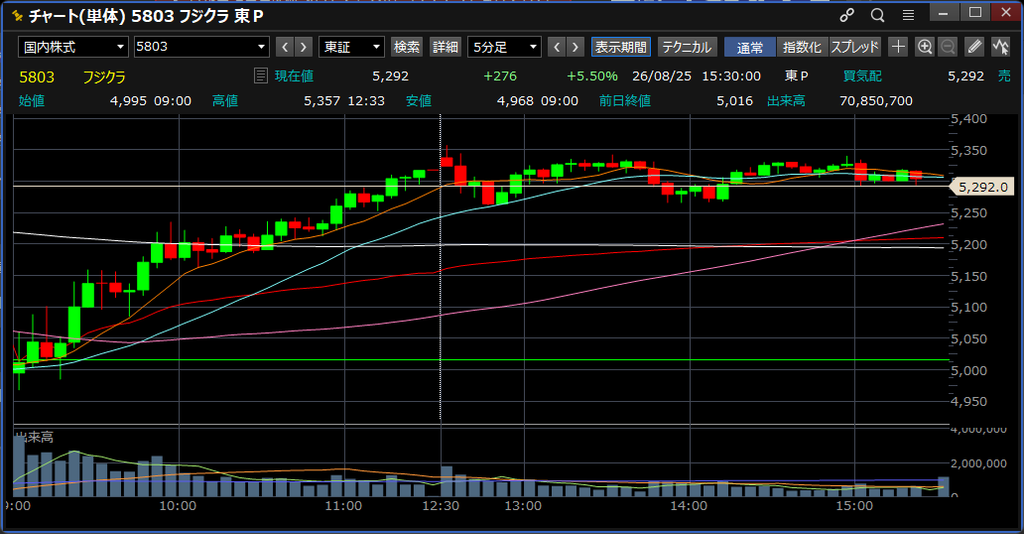Click next arrow right of 5分足
Viewport: 1024px width, 534px height.
[575, 47]
